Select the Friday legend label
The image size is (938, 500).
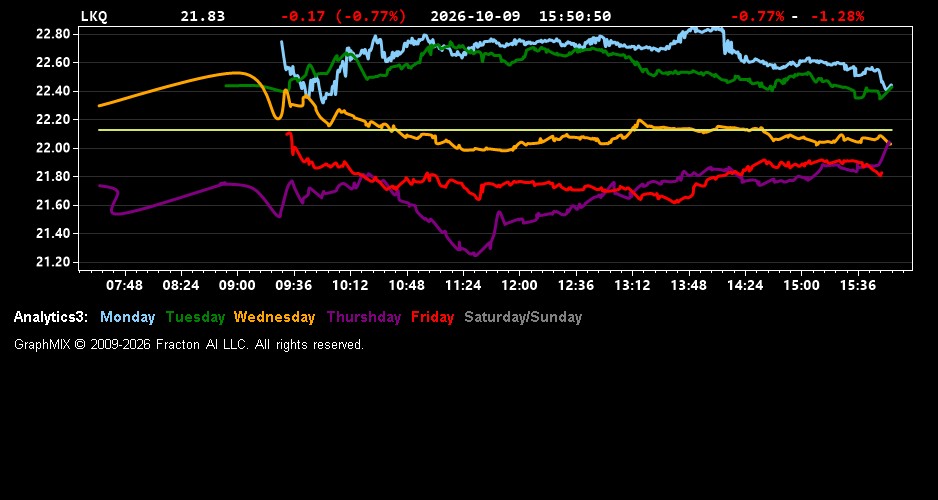(x=433, y=318)
